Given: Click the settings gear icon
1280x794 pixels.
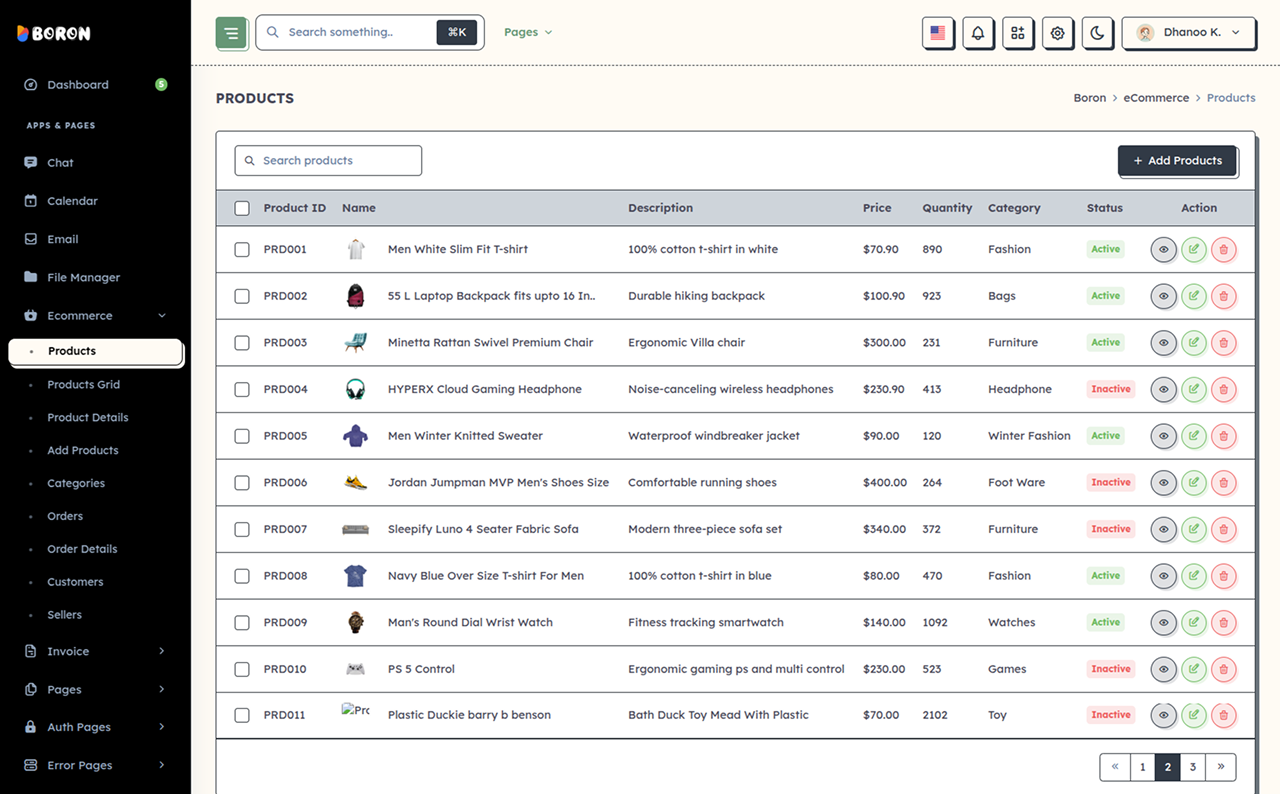Looking at the screenshot, I should pyautogui.click(x=1058, y=33).
